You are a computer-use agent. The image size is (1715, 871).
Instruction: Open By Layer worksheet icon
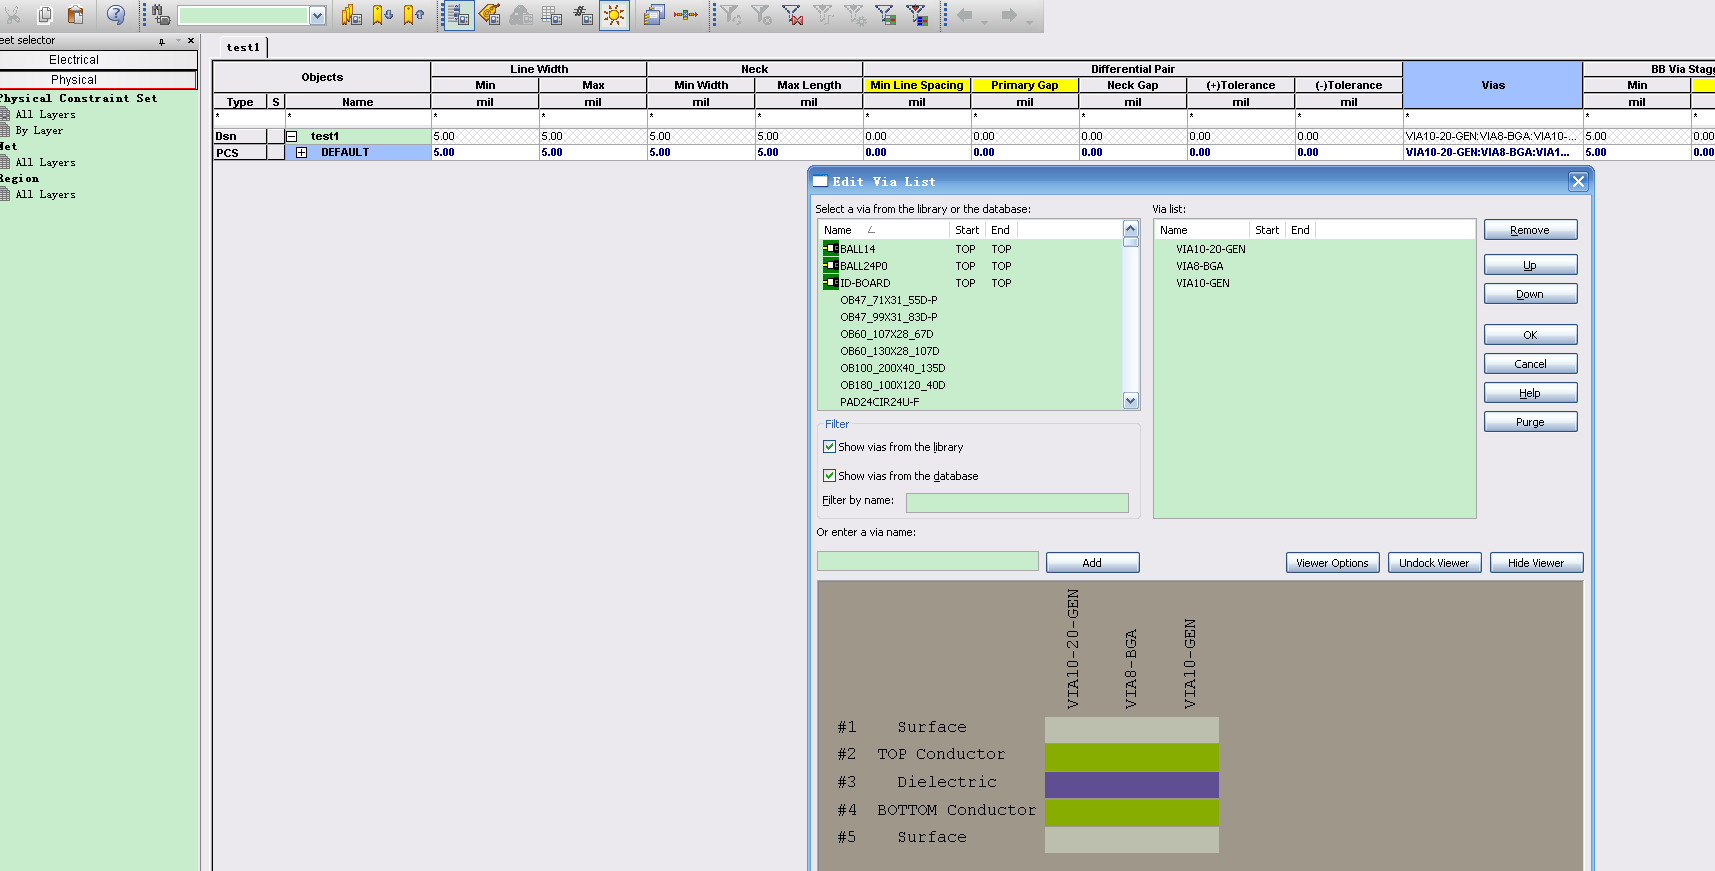(x=5, y=131)
